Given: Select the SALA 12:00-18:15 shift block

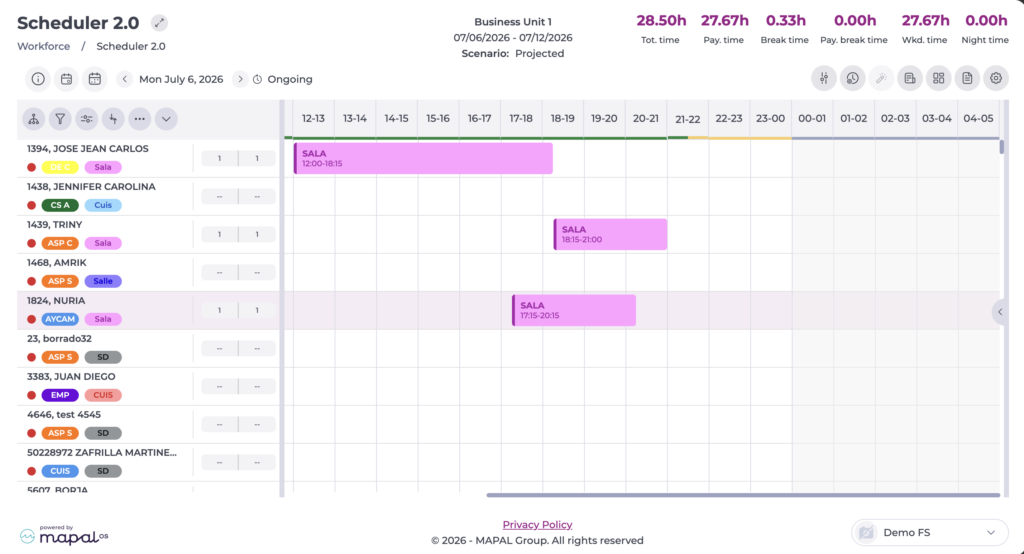Looking at the screenshot, I should 423,158.
